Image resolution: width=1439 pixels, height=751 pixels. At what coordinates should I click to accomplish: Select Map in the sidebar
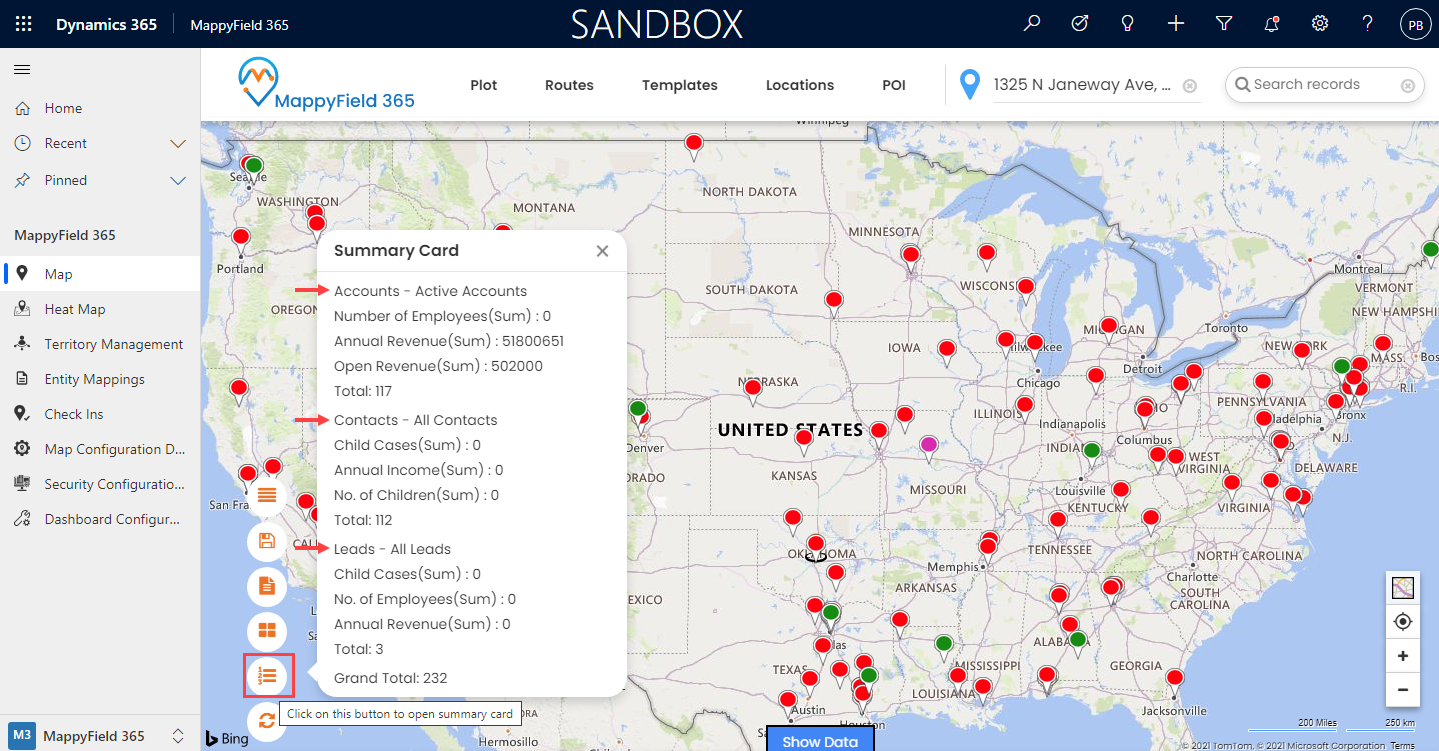click(x=100, y=274)
